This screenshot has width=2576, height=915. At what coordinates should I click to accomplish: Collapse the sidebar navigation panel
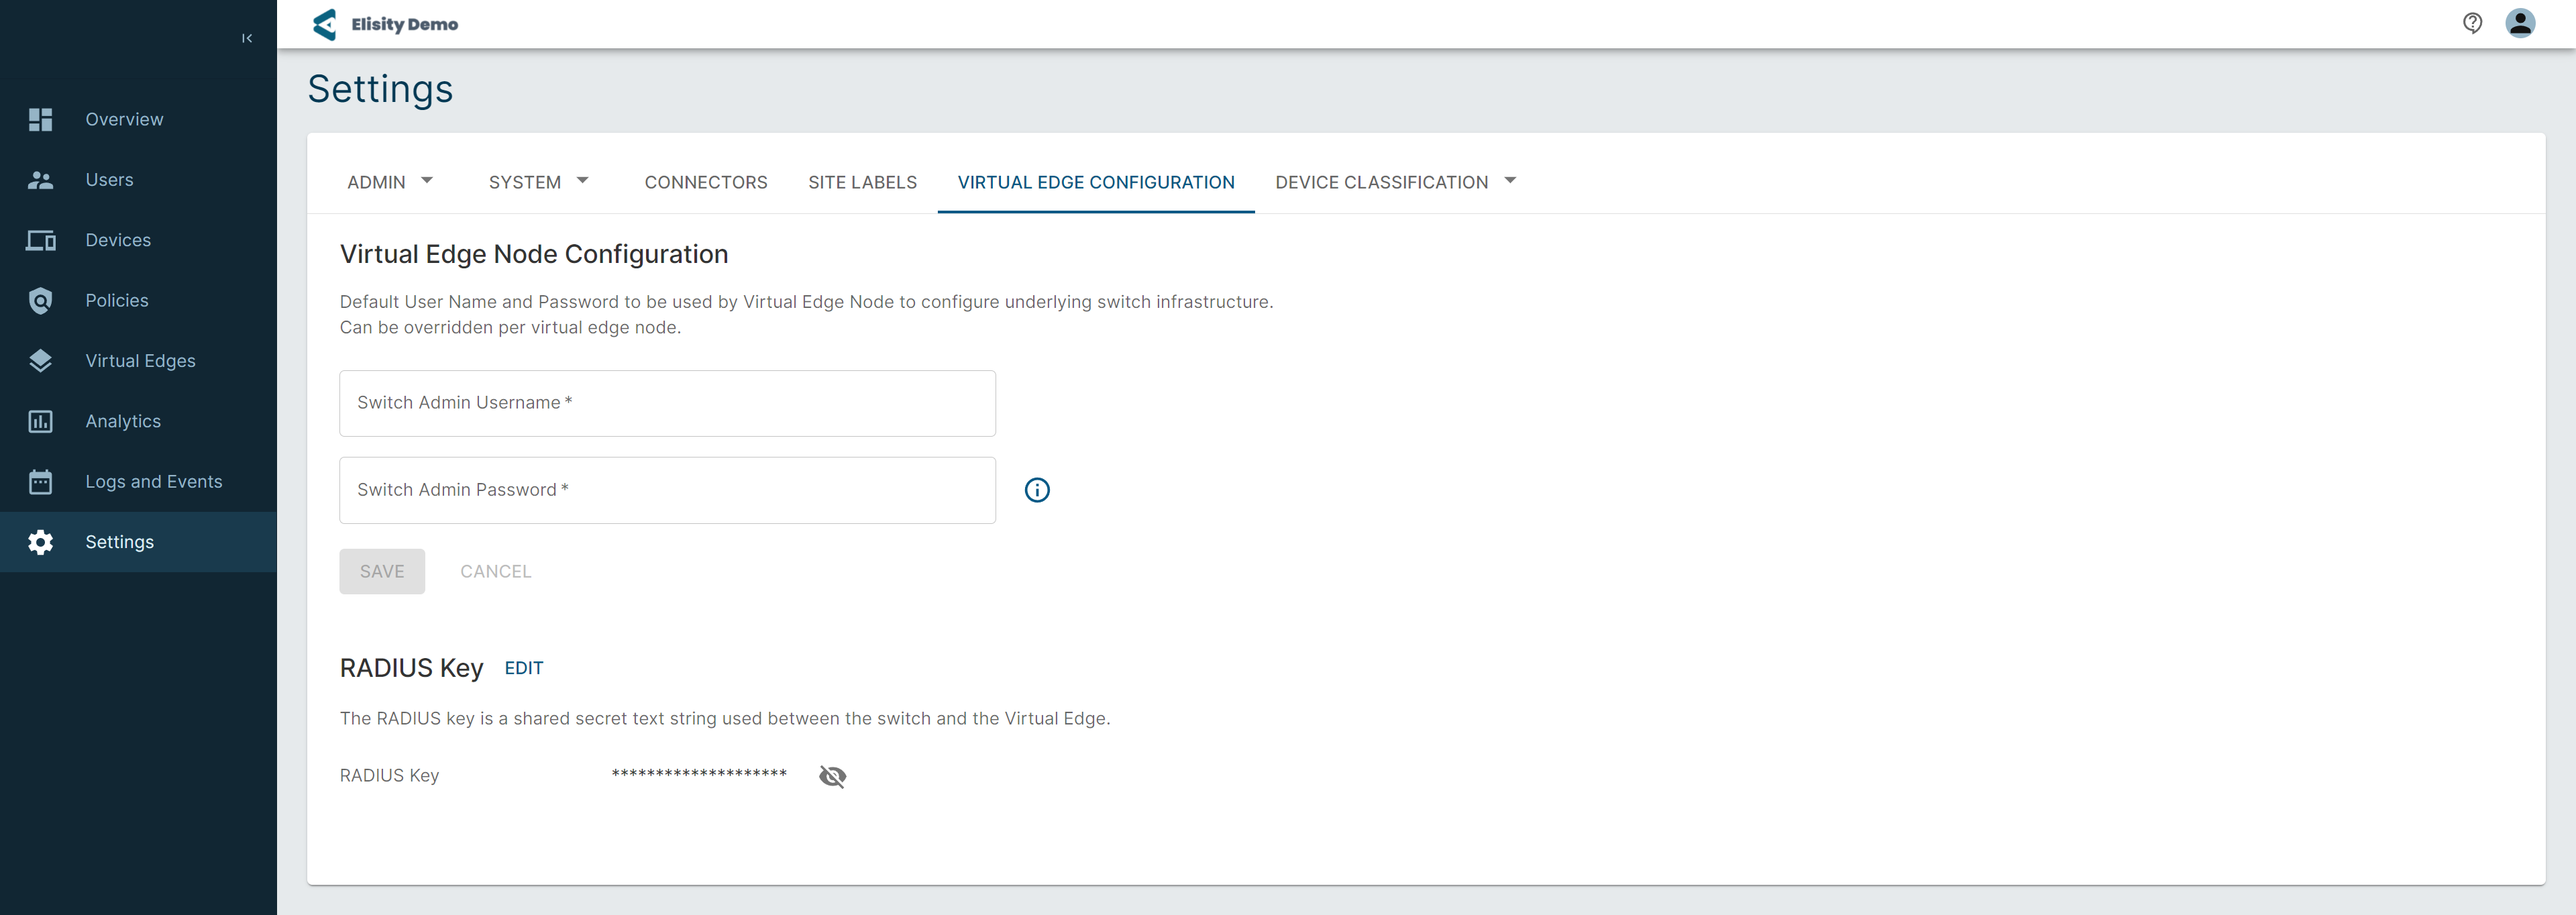pyautogui.click(x=247, y=38)
